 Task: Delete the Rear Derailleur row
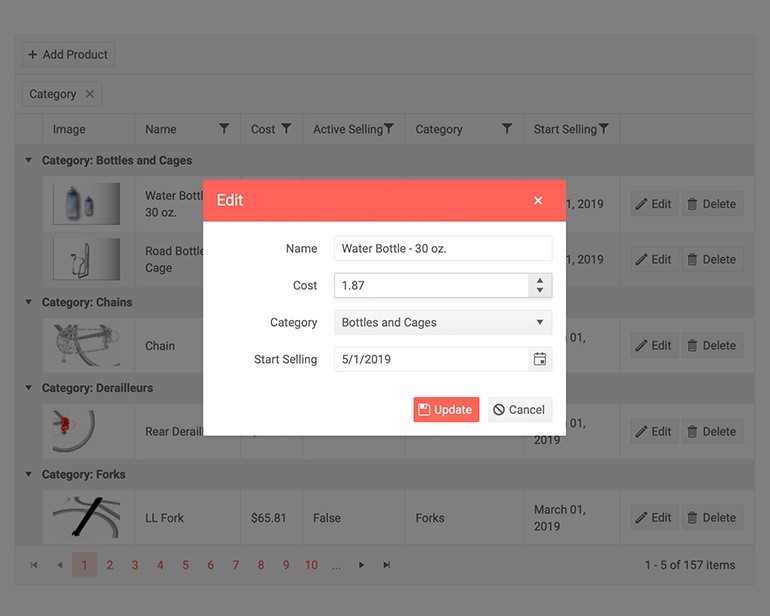[712, 431]
